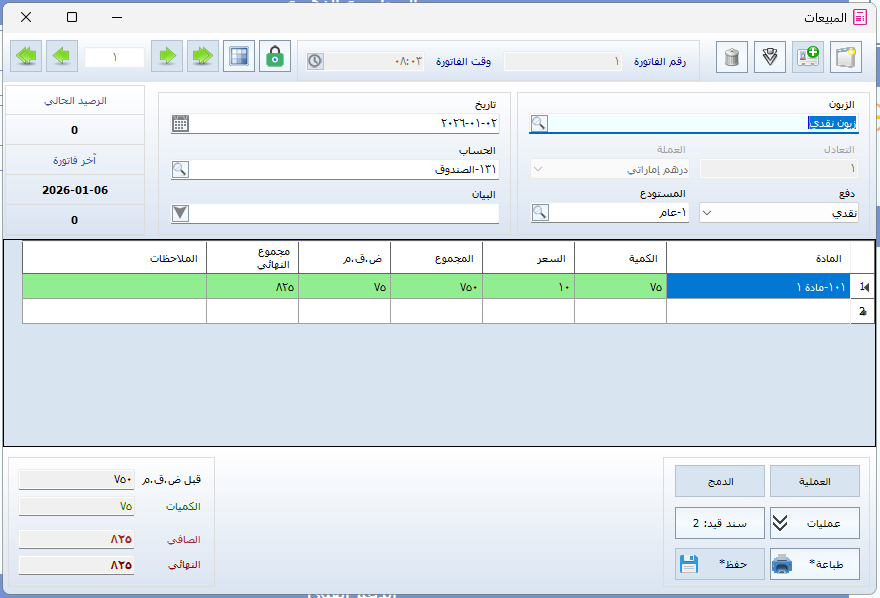The image size is (880, 598).
Task: Open the grid view icon in toolbar
Action: 238,57
